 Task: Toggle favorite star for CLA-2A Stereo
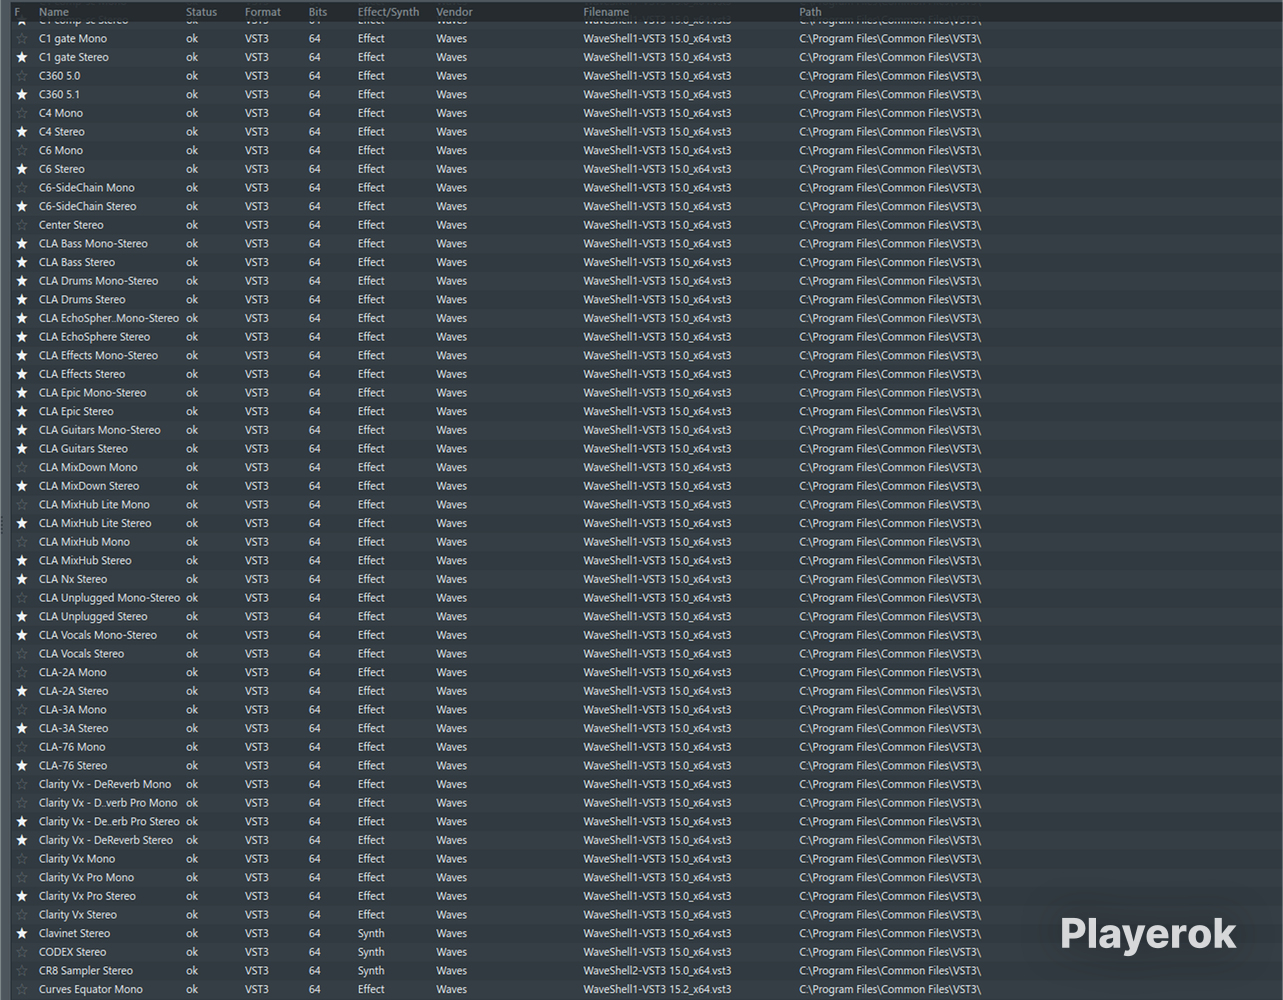coord(22,691)
